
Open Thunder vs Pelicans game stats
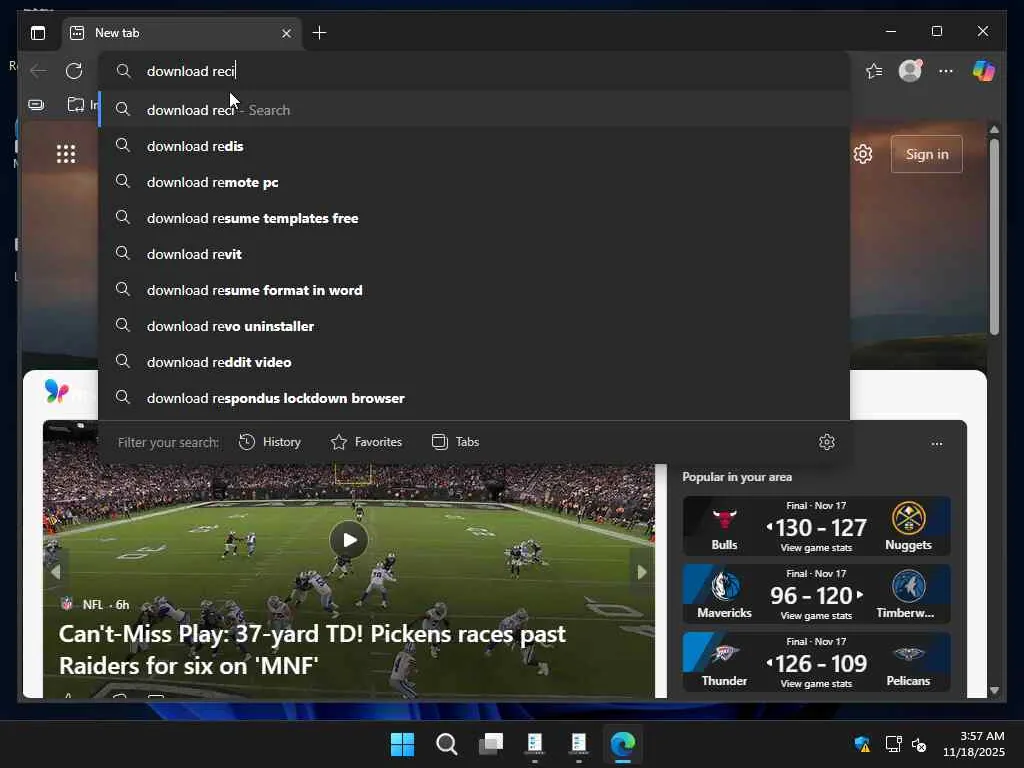[x=816, y=662]
